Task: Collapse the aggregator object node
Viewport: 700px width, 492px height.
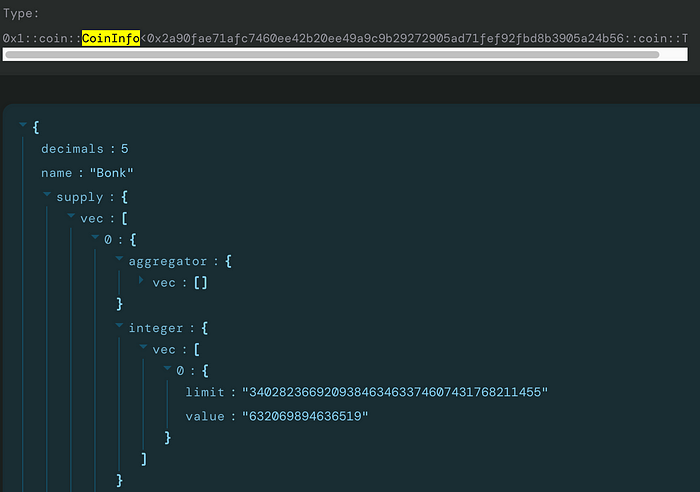Action: tap(119, 259)
